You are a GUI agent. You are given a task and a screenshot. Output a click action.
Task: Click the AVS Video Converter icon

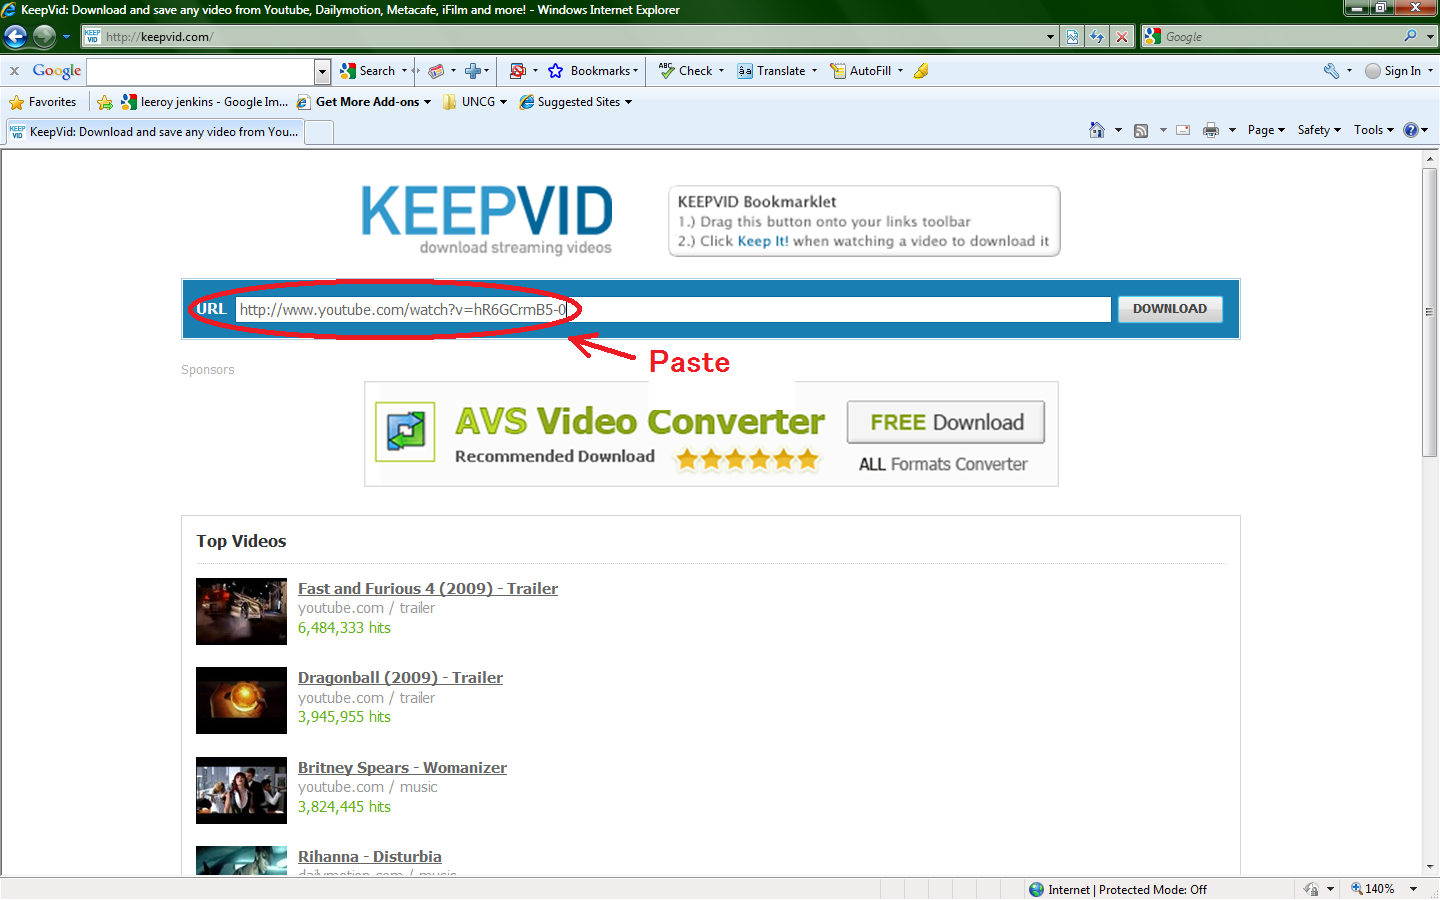tap(405, 432)
